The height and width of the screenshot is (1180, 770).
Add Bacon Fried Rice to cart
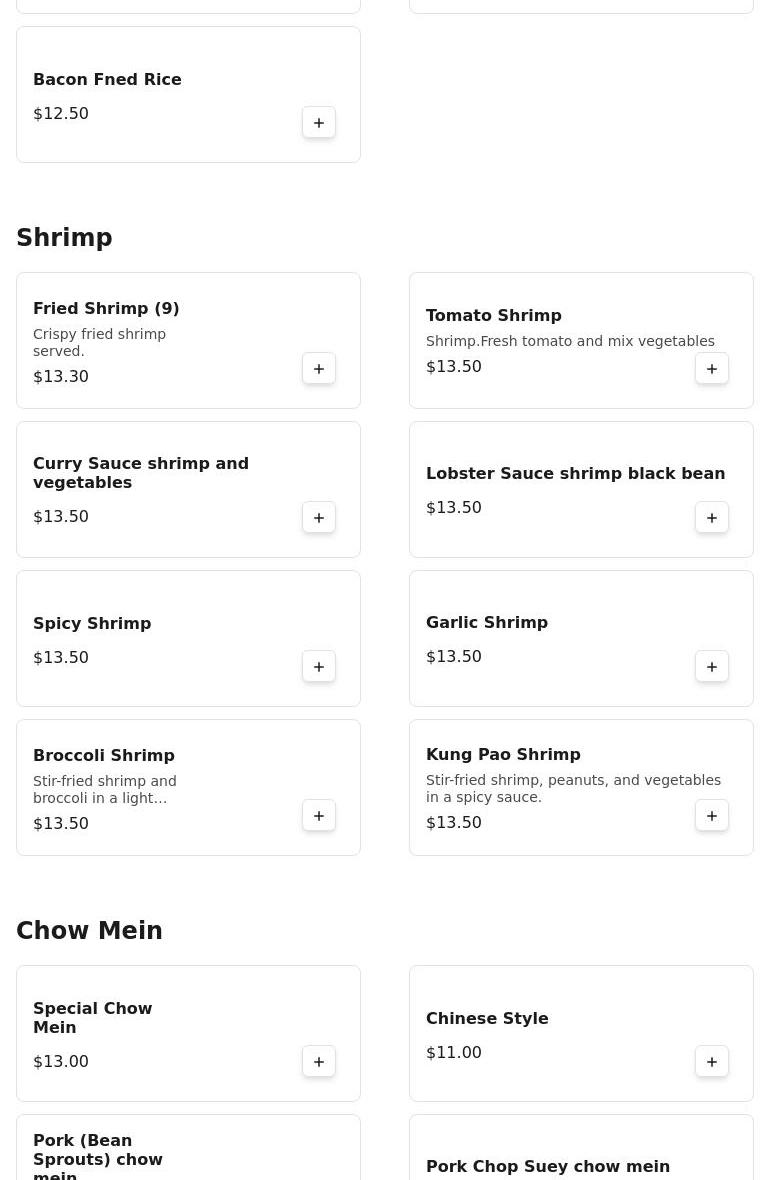tap(319, 123)
